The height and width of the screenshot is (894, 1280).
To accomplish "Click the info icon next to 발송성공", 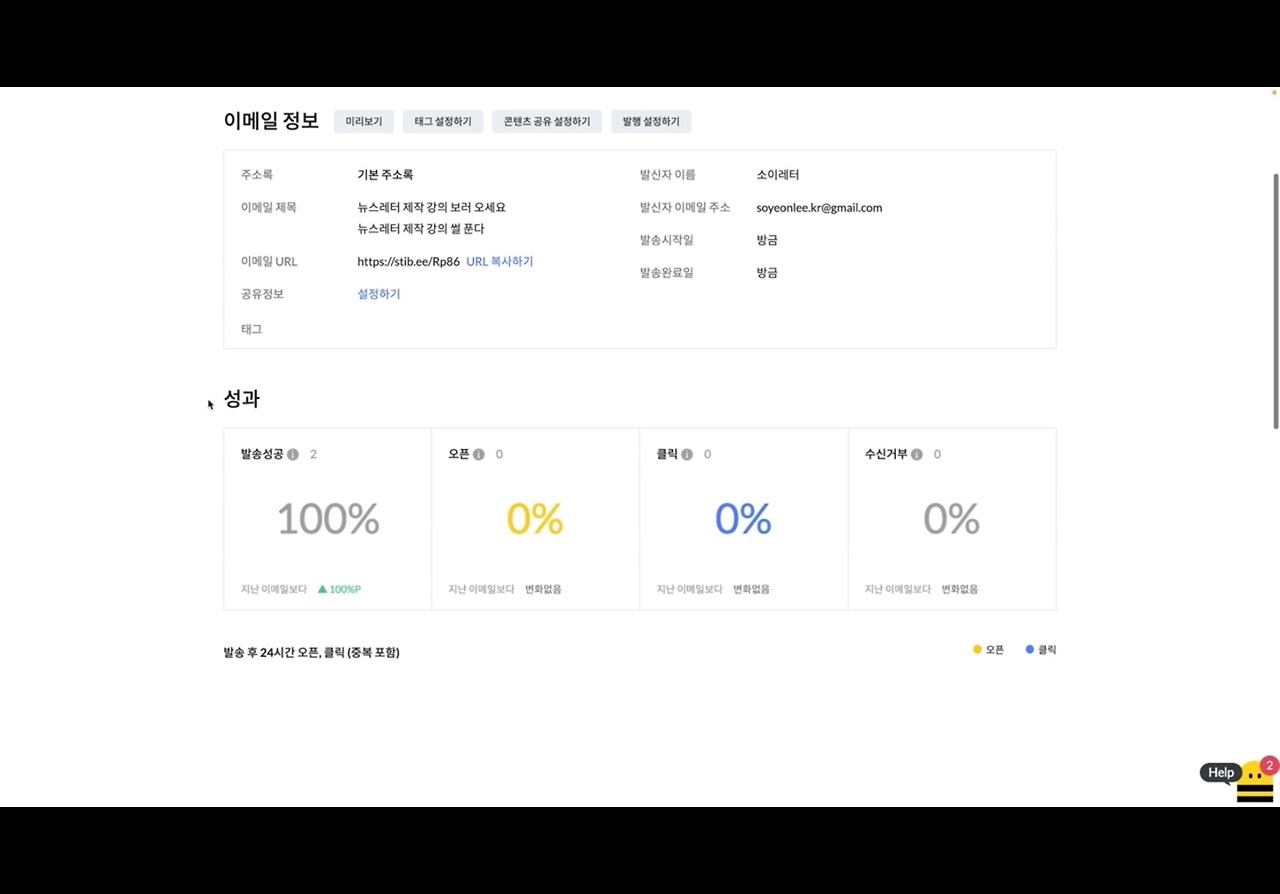I will tap(293, 454).
